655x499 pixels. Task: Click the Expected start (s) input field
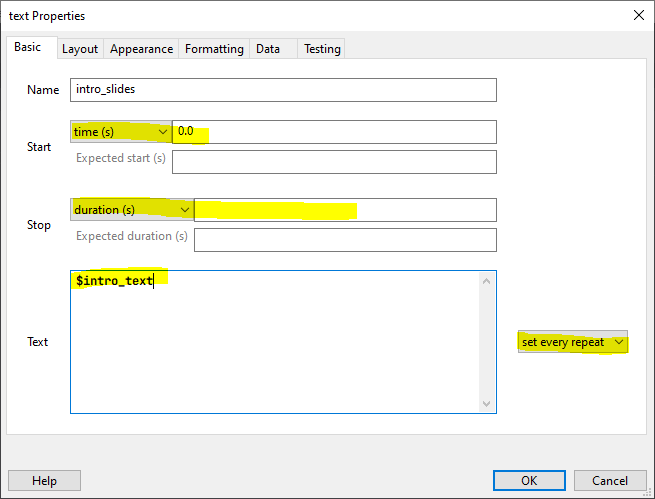point(334,161)
